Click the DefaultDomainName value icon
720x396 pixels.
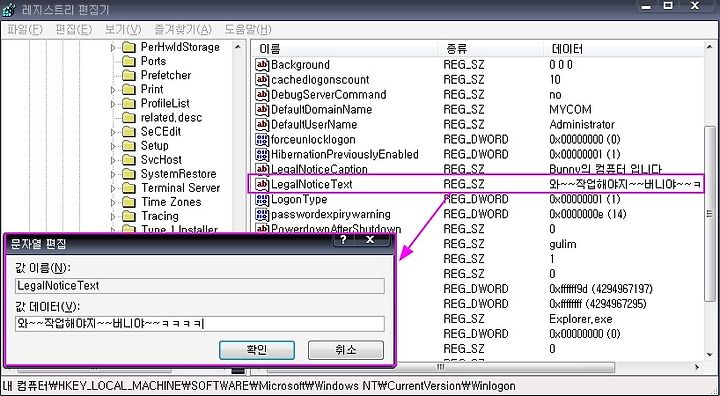pyautogui.click(x=262, y=110)
